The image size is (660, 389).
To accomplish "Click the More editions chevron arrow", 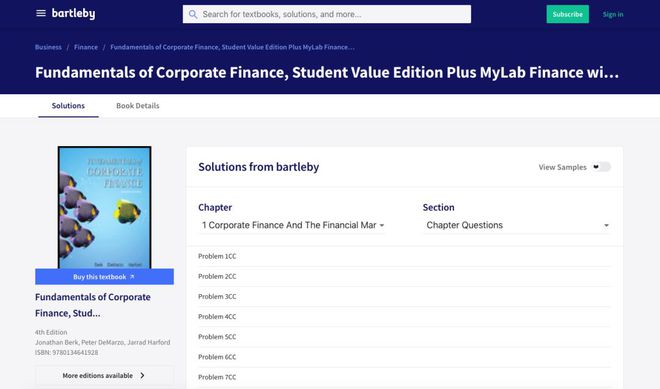I will click(142, 375).
